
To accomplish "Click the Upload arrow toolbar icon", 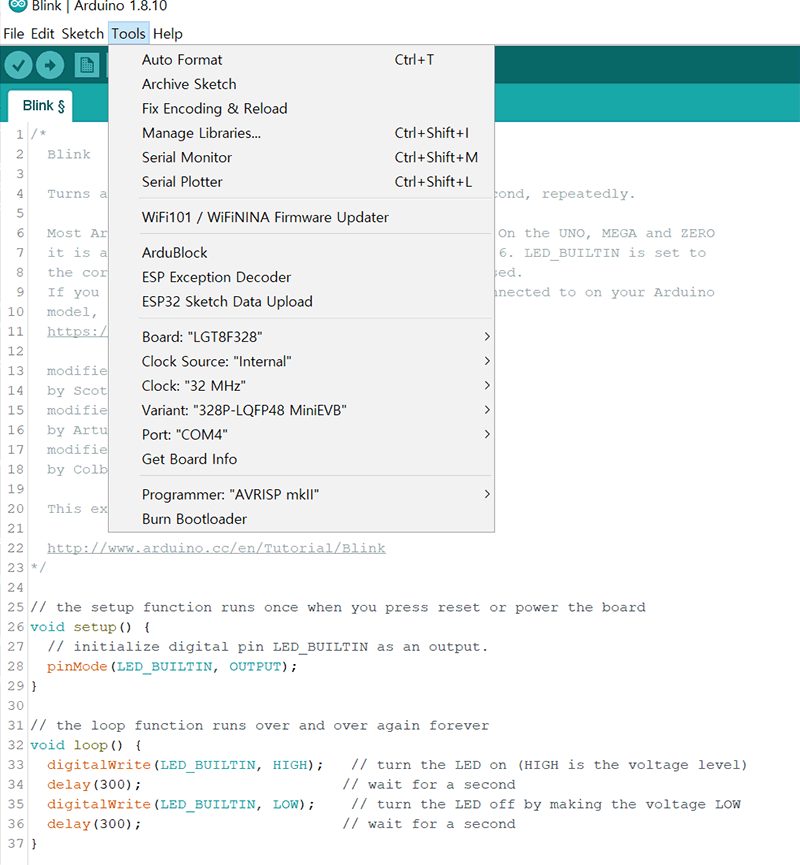I will [x=50, y=66].
